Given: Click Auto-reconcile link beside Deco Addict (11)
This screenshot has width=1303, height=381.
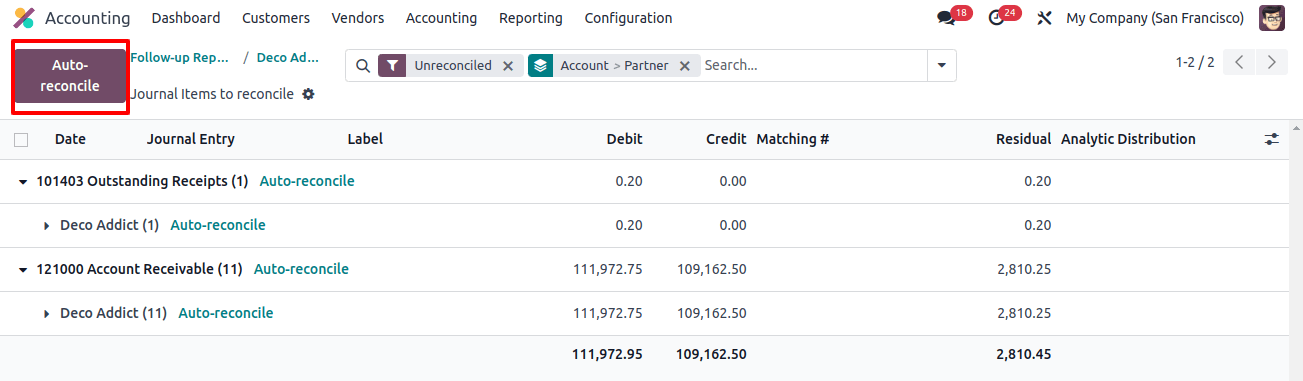Looking at the screenshot, I should pyautogui.click(x=226, y=313).
